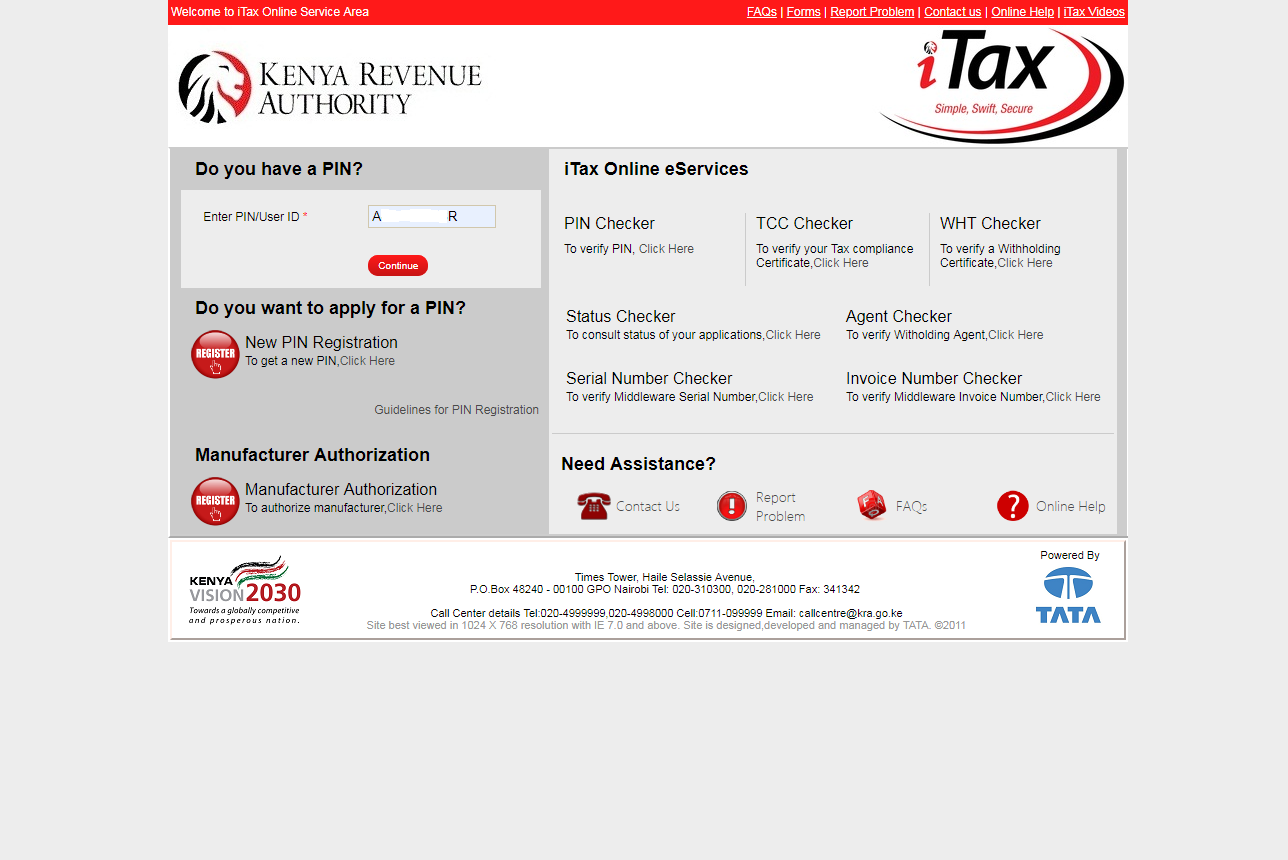The width and height of the screenshot is (1288, 860).
Task: Click the red New PIN Registration register icon
Action: tap(215, 354)
